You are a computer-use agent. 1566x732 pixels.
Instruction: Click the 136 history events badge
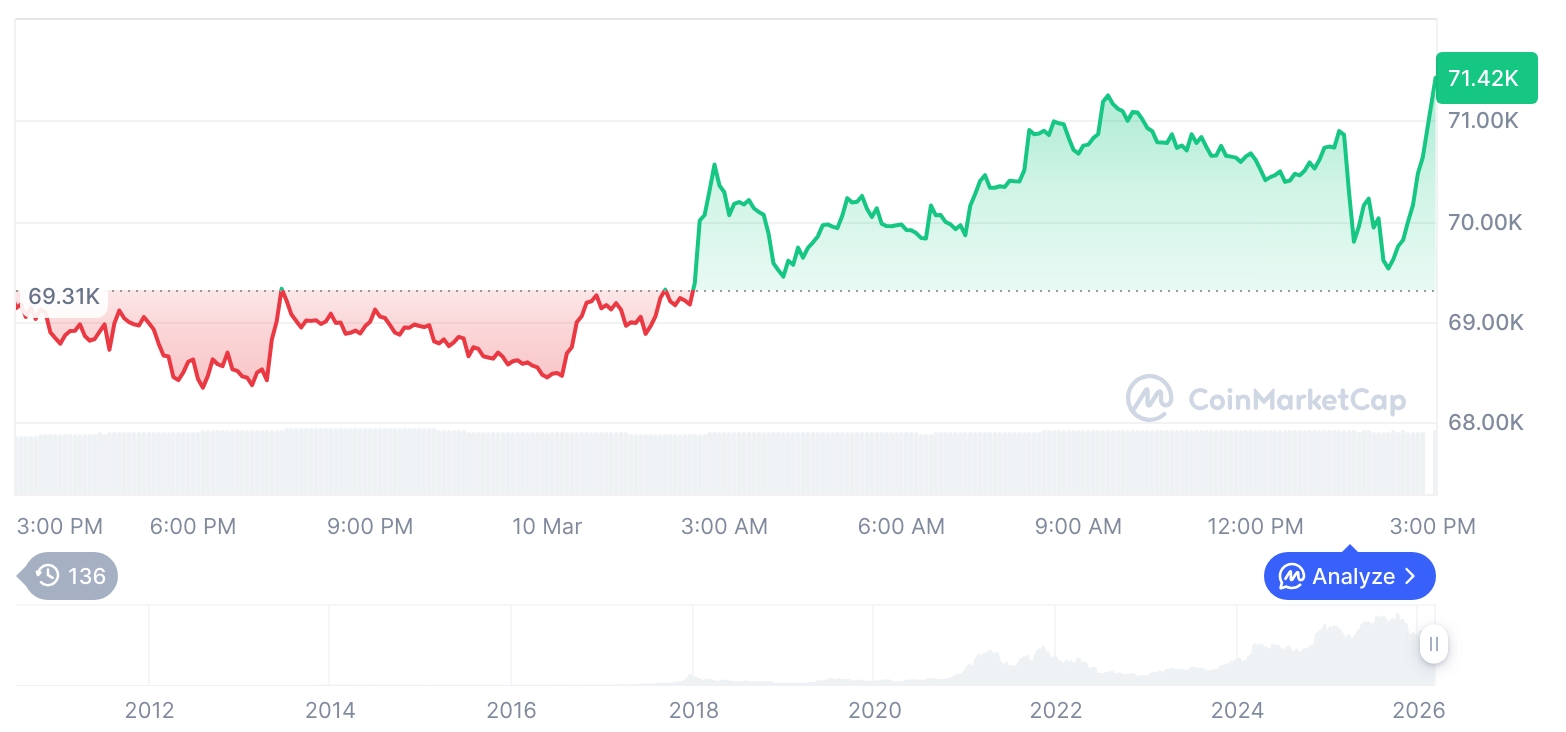coord(70,576)
